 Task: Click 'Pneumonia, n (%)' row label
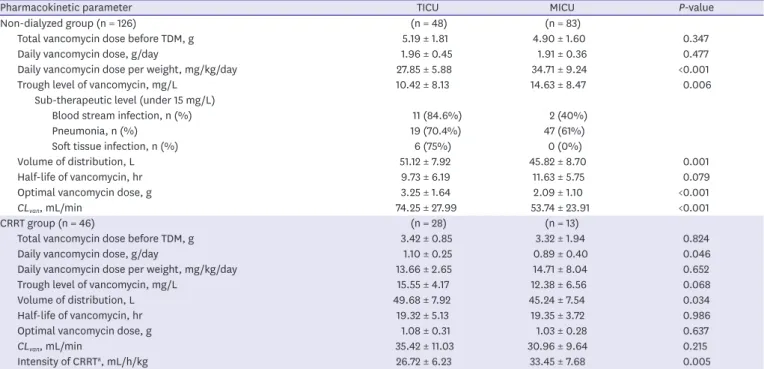click(95, 131)
